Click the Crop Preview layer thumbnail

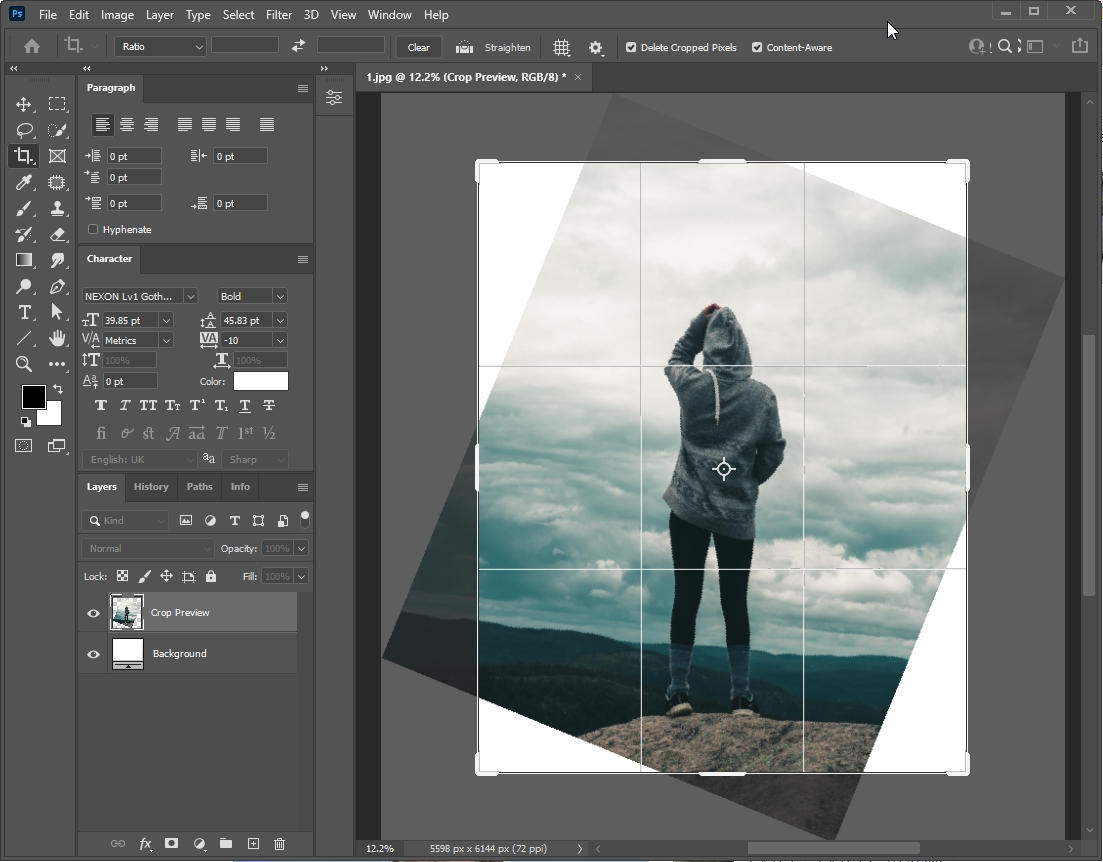(x=127, y=612)
